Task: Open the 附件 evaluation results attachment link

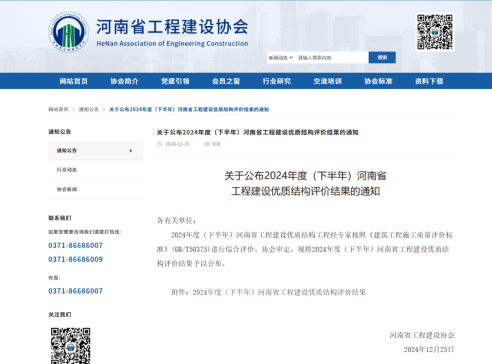Action: pos(268,292)
